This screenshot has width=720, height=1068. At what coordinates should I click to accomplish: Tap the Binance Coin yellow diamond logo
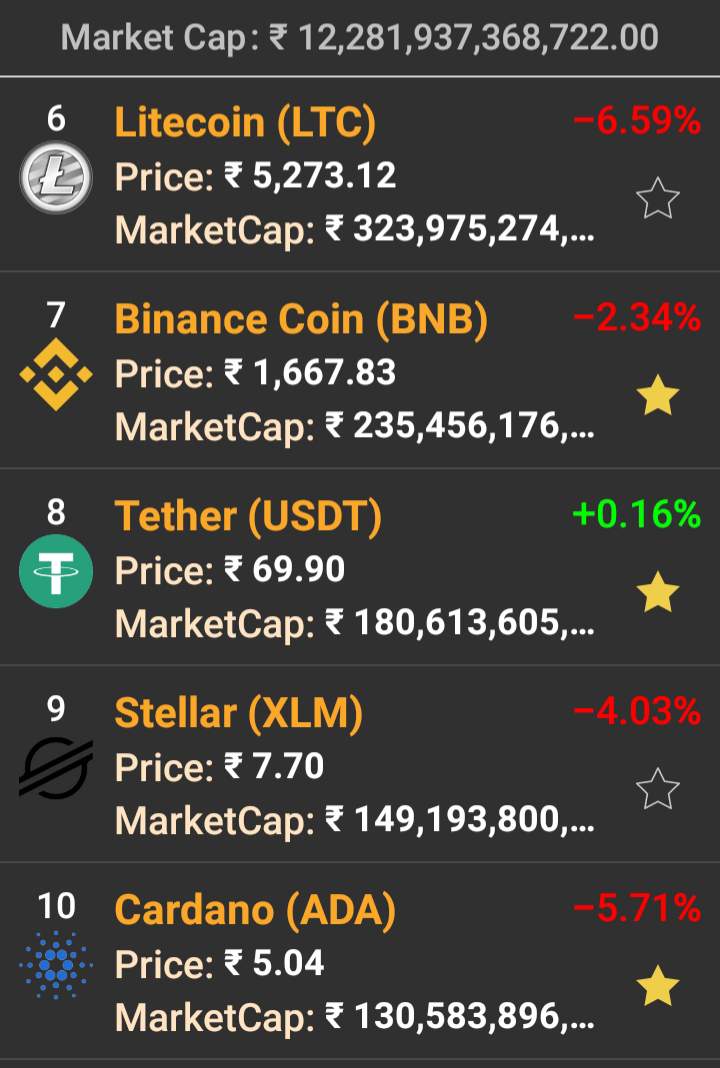(56, 375)
